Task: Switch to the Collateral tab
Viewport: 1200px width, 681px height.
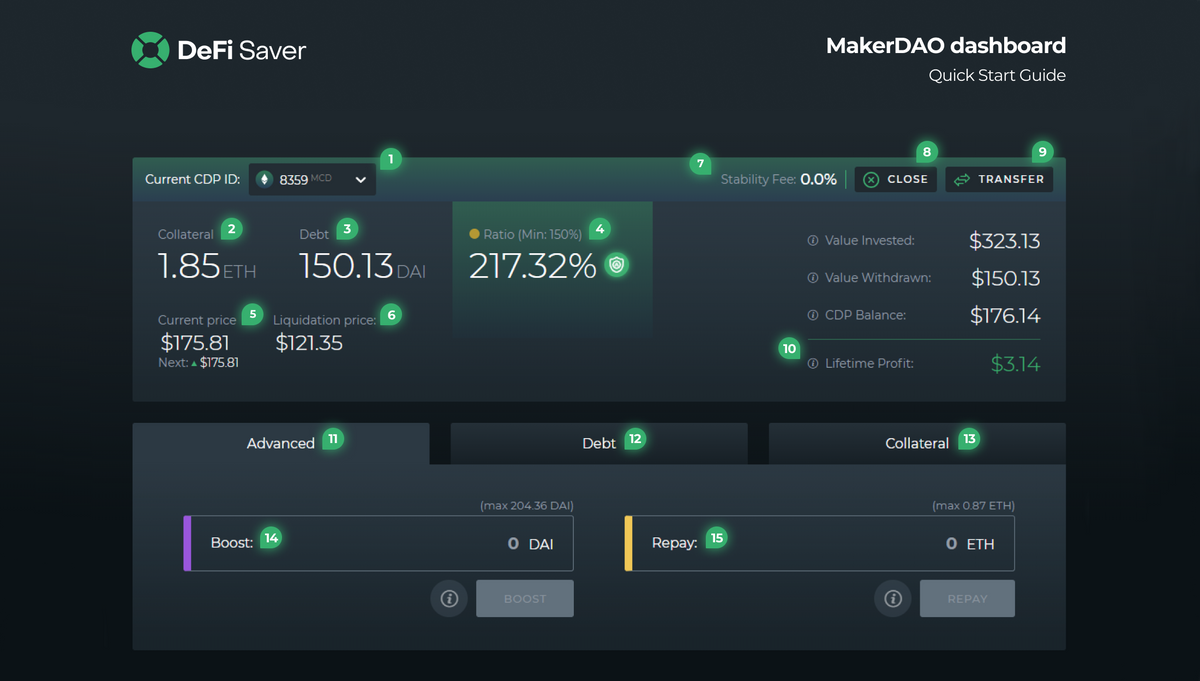Action: tap(917, 443)
